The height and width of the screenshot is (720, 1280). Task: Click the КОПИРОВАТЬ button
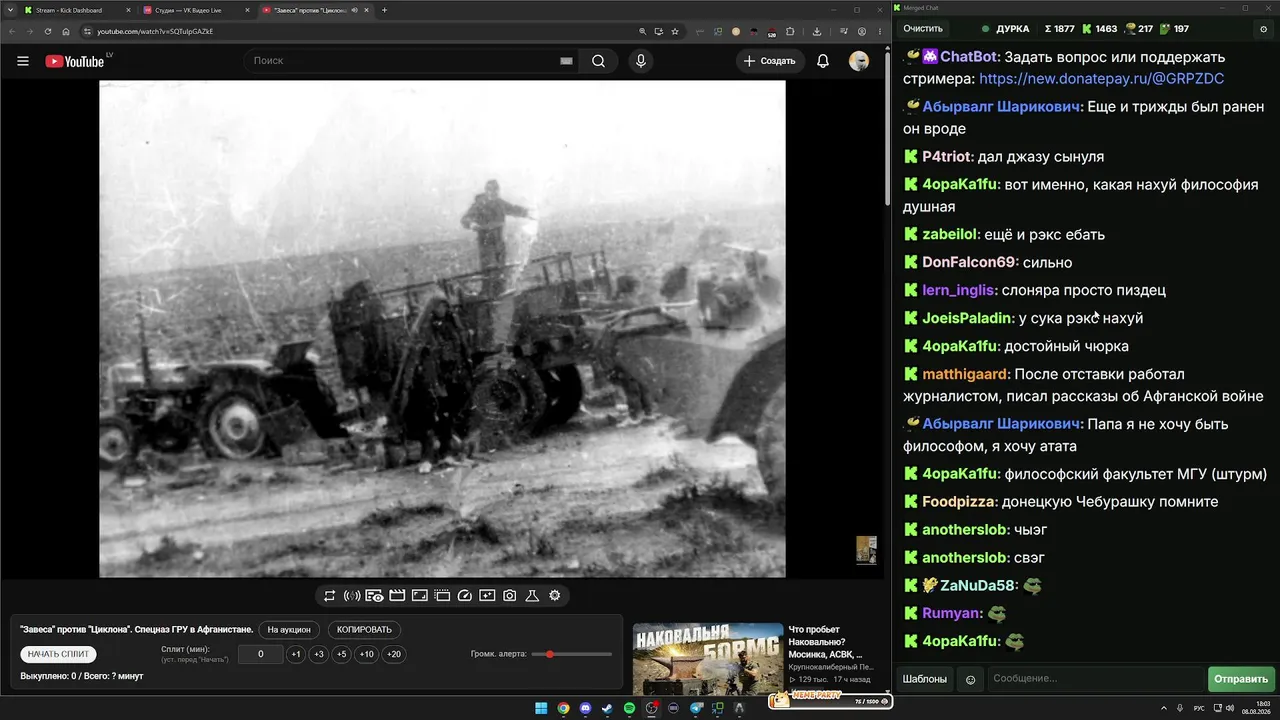click(364, 630)
